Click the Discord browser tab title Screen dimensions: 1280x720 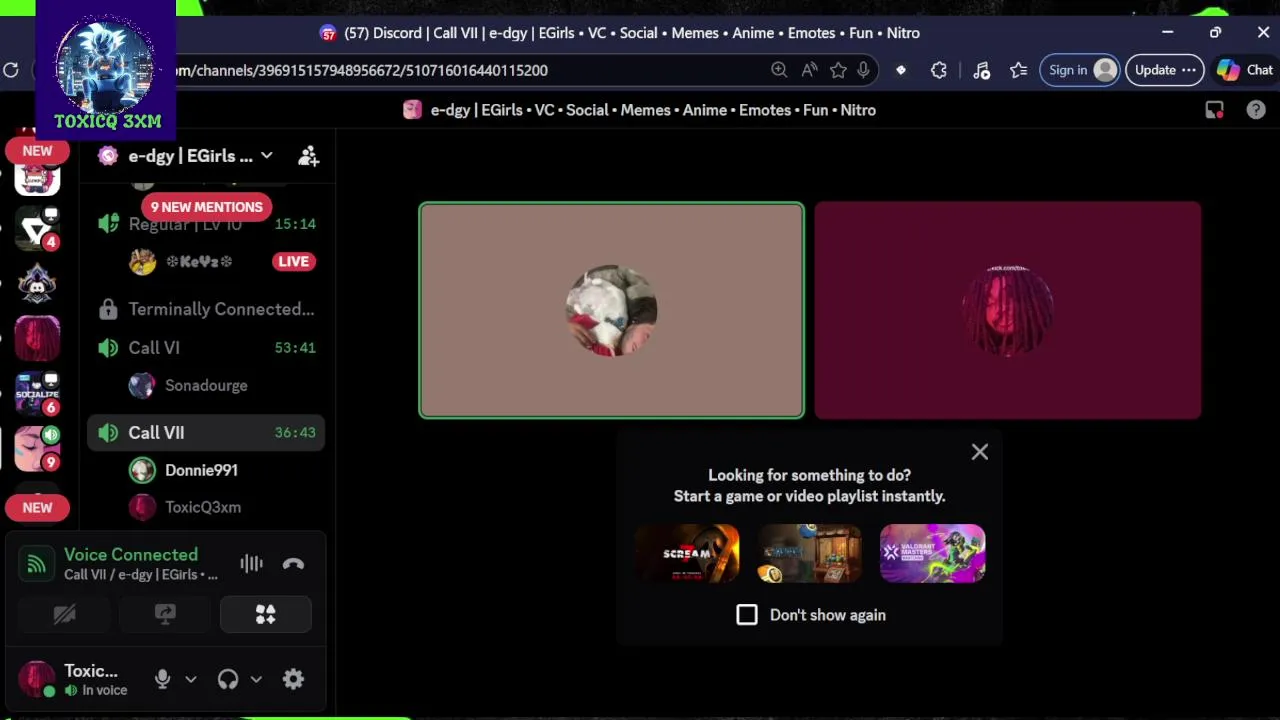point(632,33)
